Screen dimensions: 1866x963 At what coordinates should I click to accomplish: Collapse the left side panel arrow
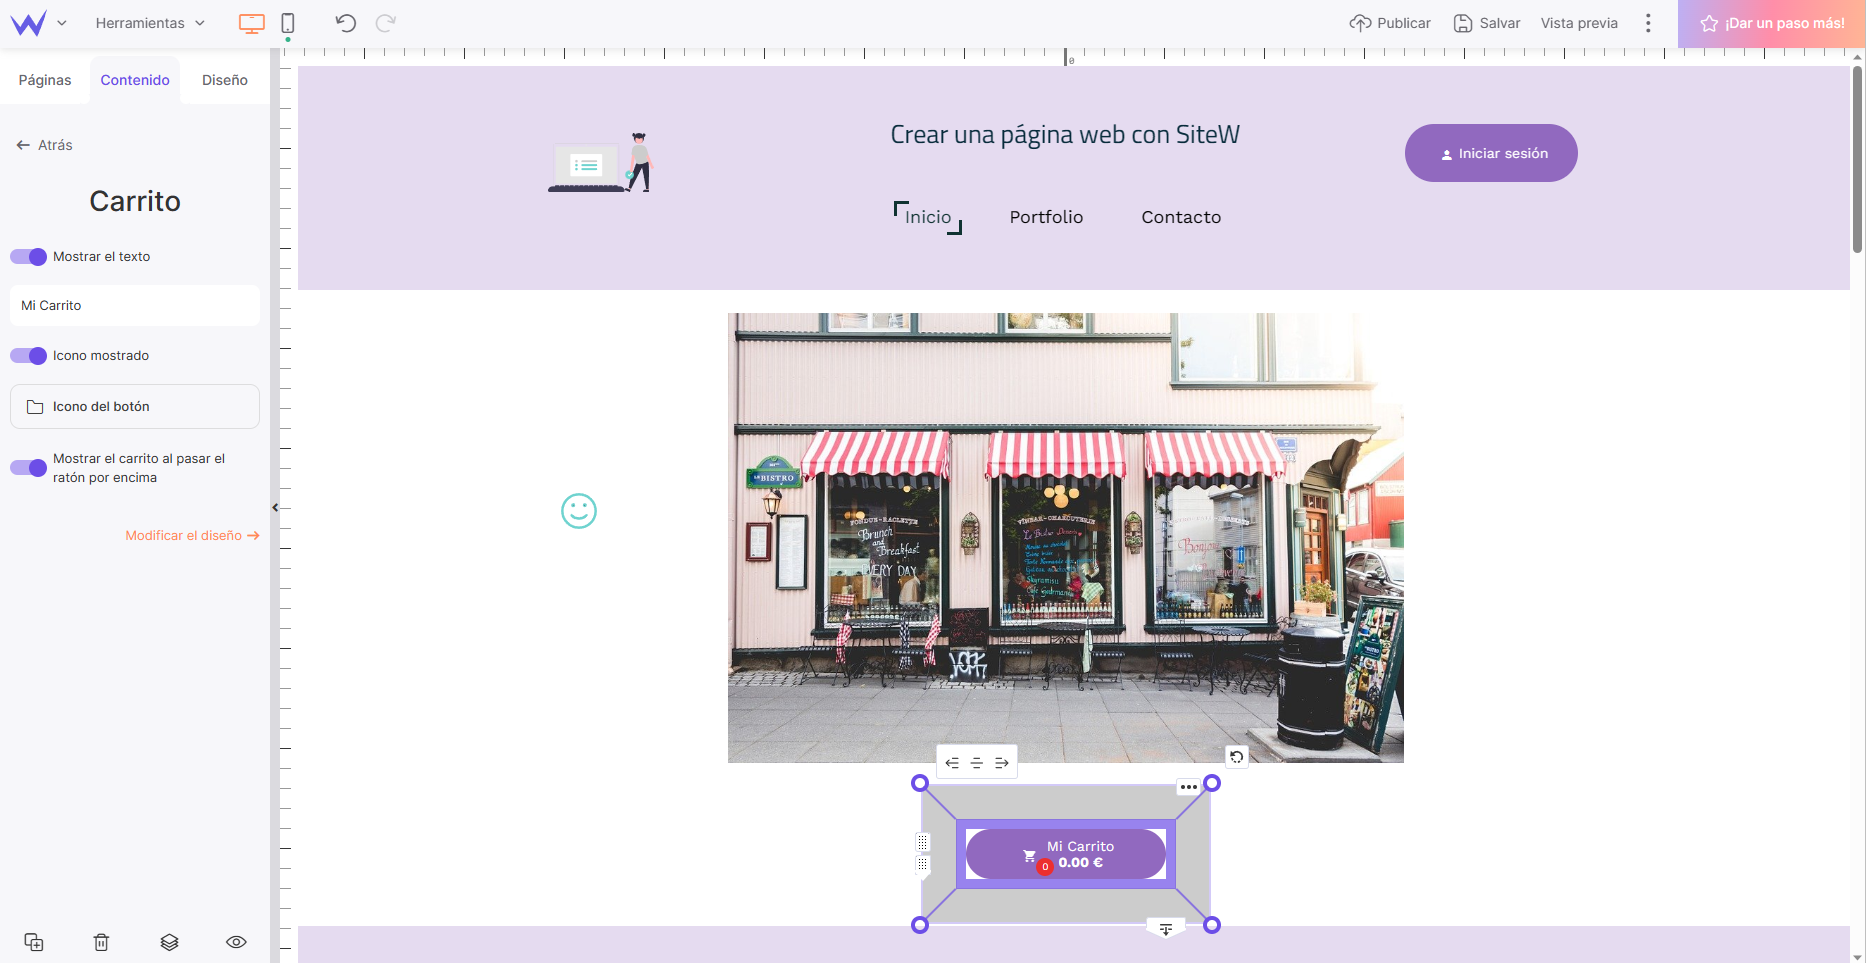(x=275, y=508)
